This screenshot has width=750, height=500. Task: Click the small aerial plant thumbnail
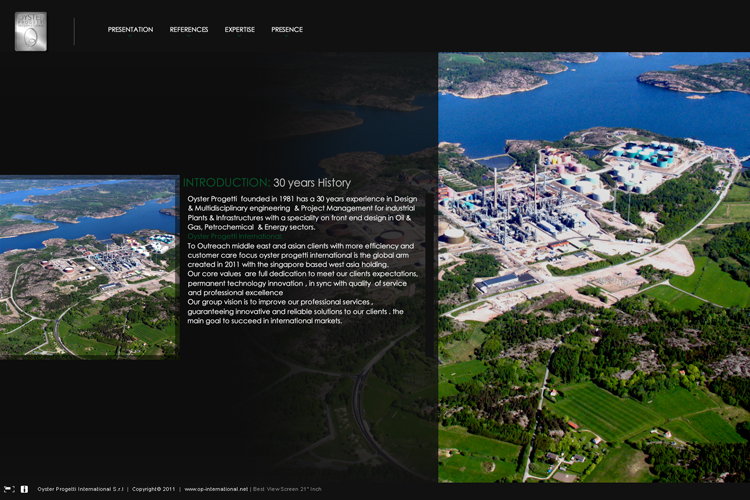tap(89, 267)
